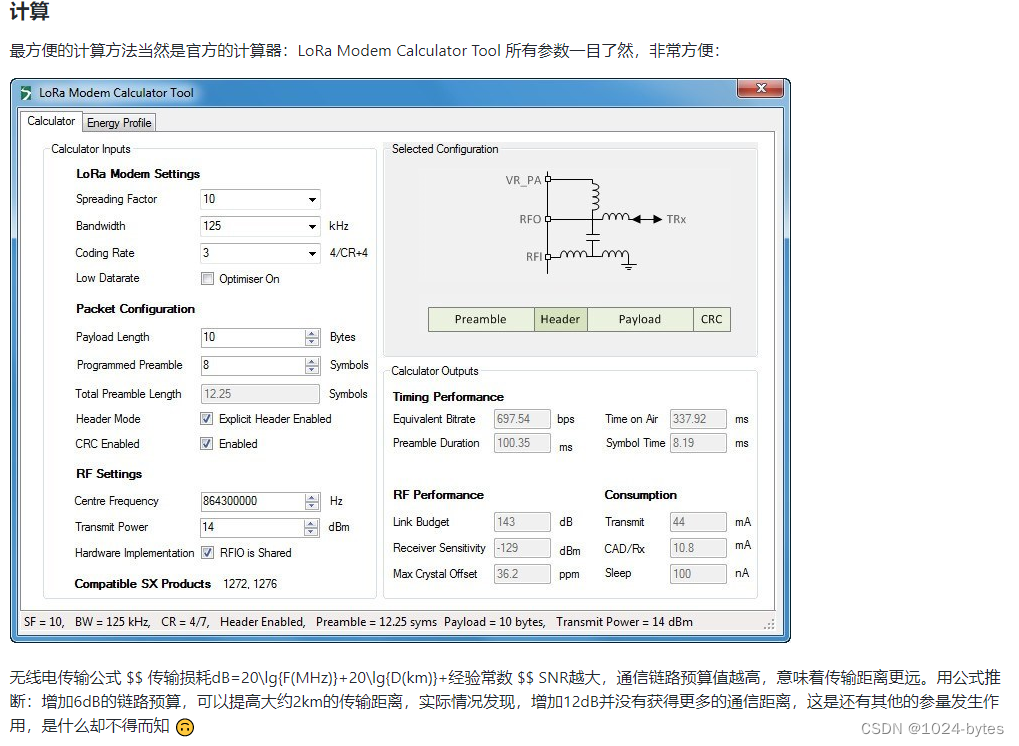Click the VR_PA label in circuit diagram

coord(523,180)
